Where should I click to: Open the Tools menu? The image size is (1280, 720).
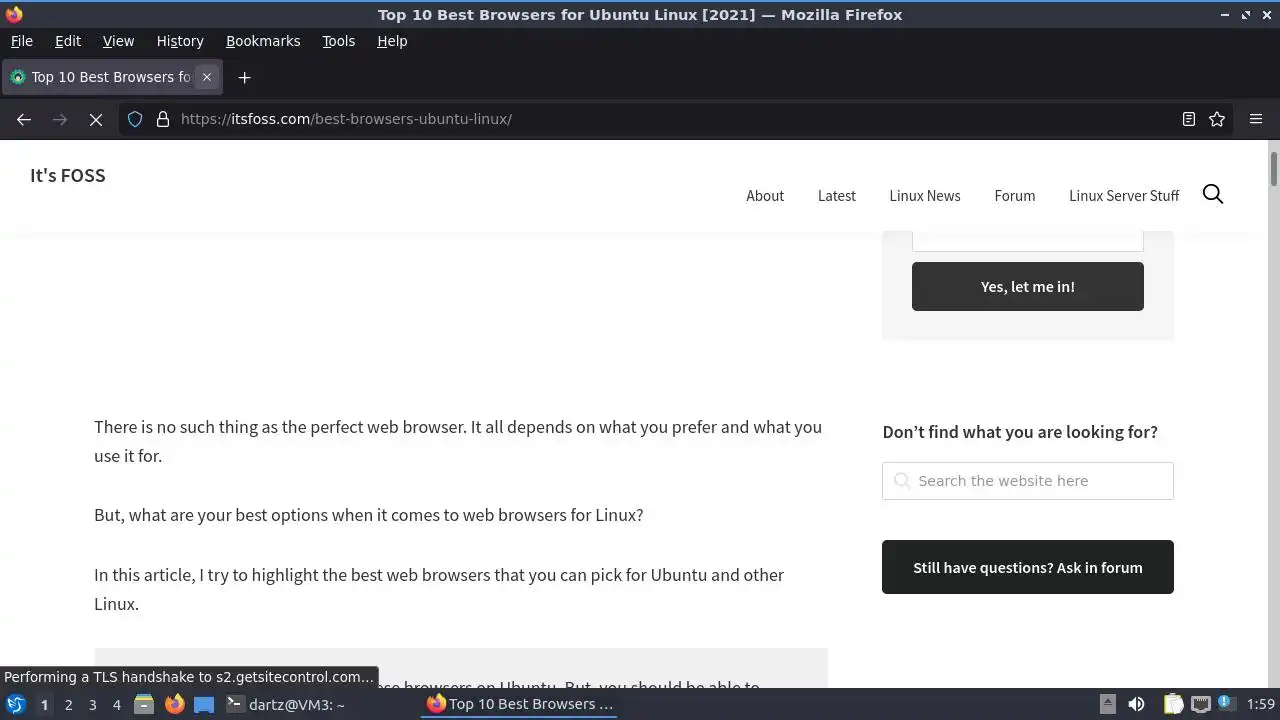pos(339,41)
